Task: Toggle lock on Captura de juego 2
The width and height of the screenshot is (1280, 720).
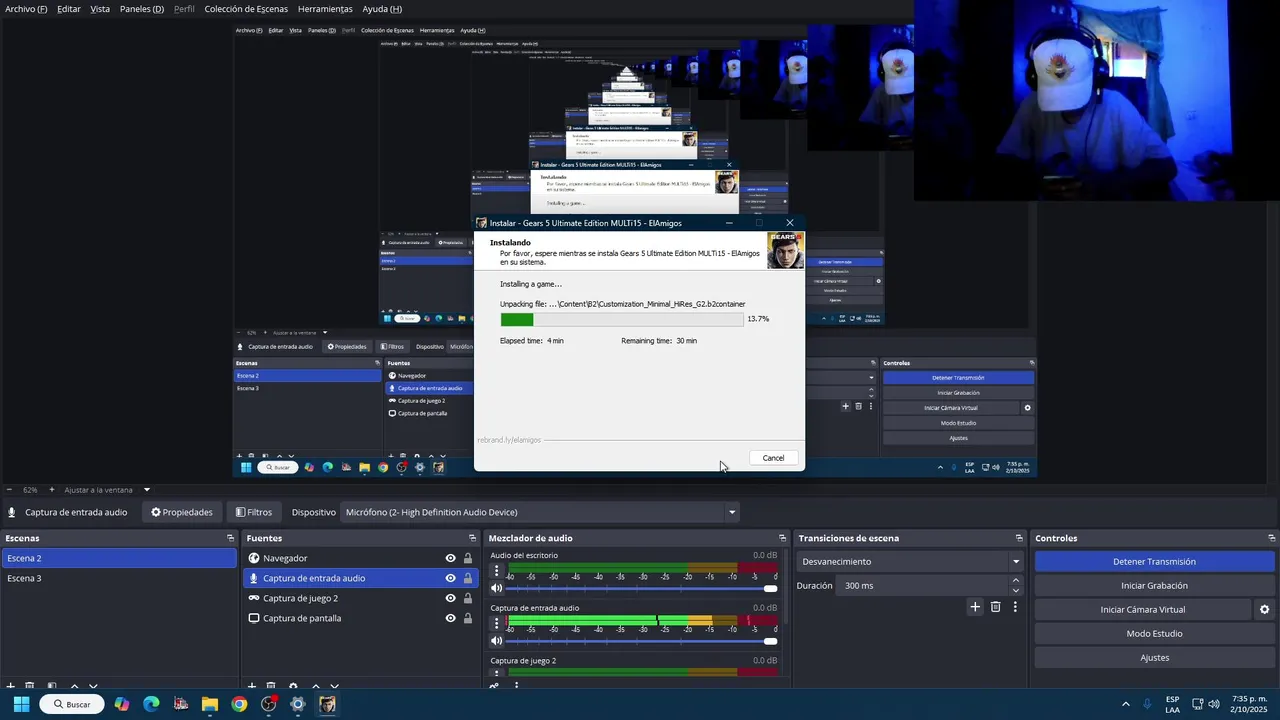Action: (467, 598)
